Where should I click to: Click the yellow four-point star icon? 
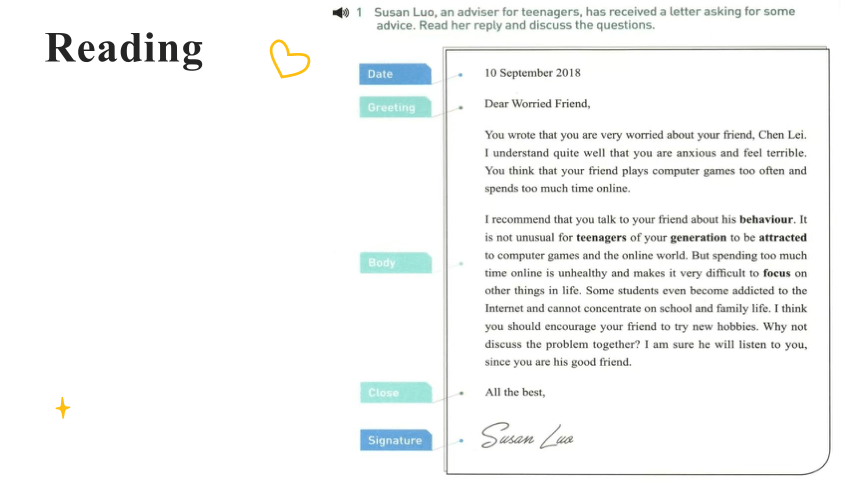pos(63,408)
